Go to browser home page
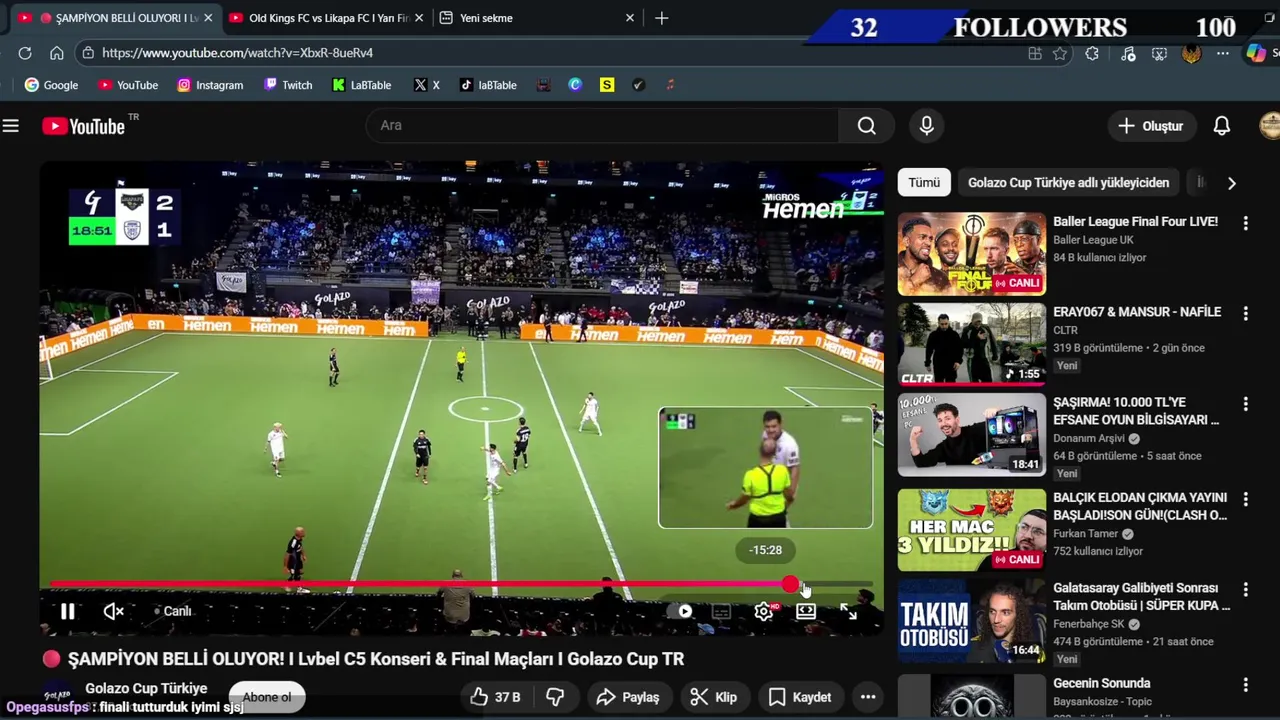 (57, 53)
